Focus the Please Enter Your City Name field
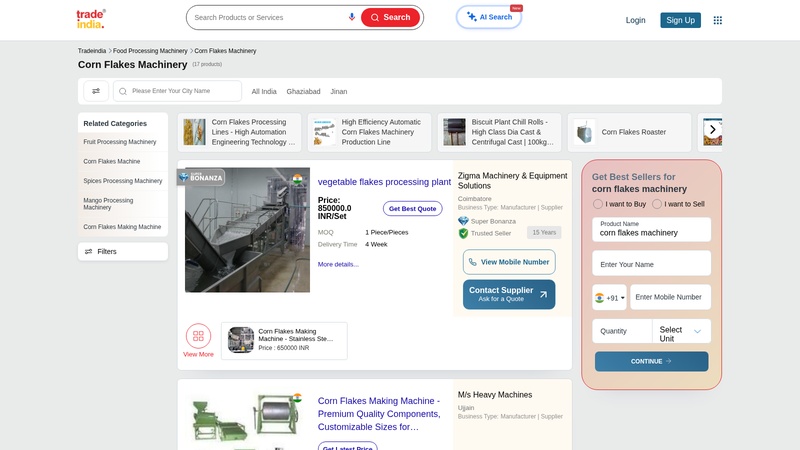Image resolution: width=800 pixels, height=450 pixels. point(178,91)
